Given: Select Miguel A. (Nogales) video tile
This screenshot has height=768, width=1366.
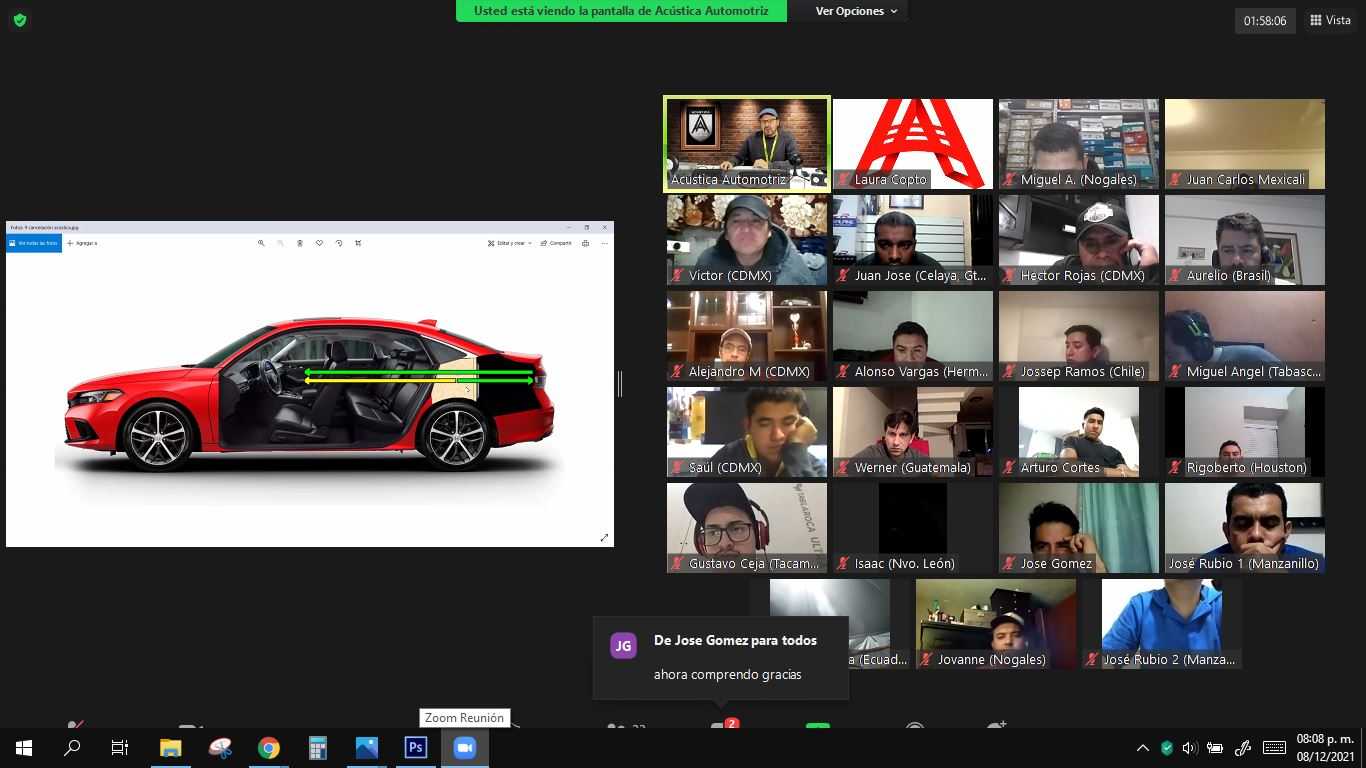Looking at the screenshot, I should tap(1079, 144).
